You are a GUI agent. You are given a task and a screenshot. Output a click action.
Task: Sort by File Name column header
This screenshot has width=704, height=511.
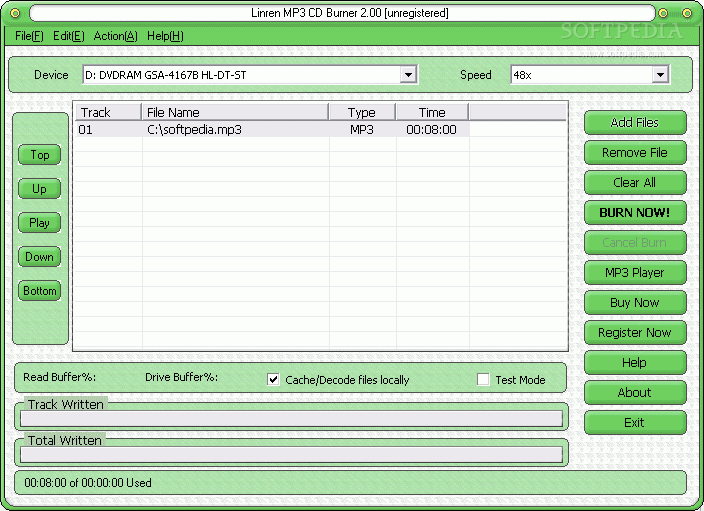tap(235, 112)
